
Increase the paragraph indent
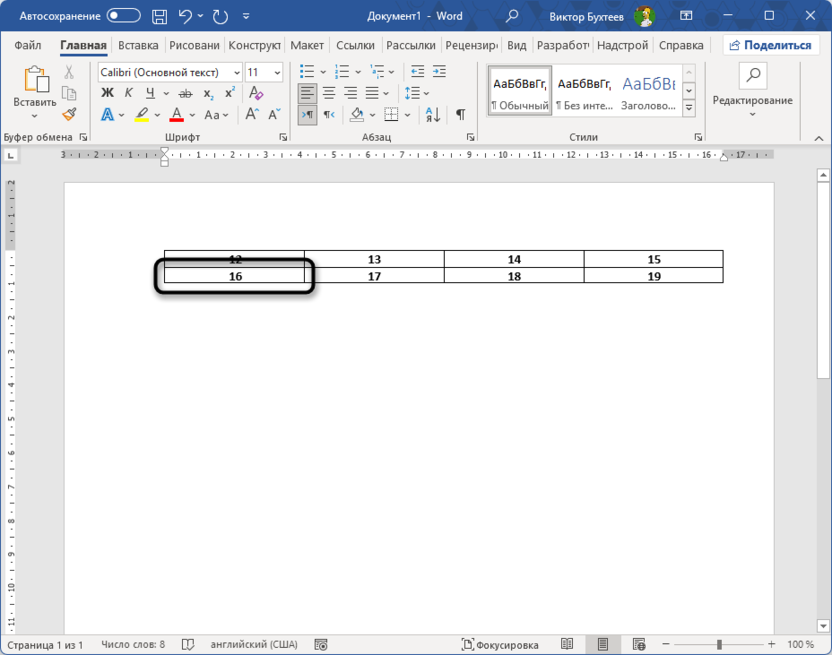[441, 72]
